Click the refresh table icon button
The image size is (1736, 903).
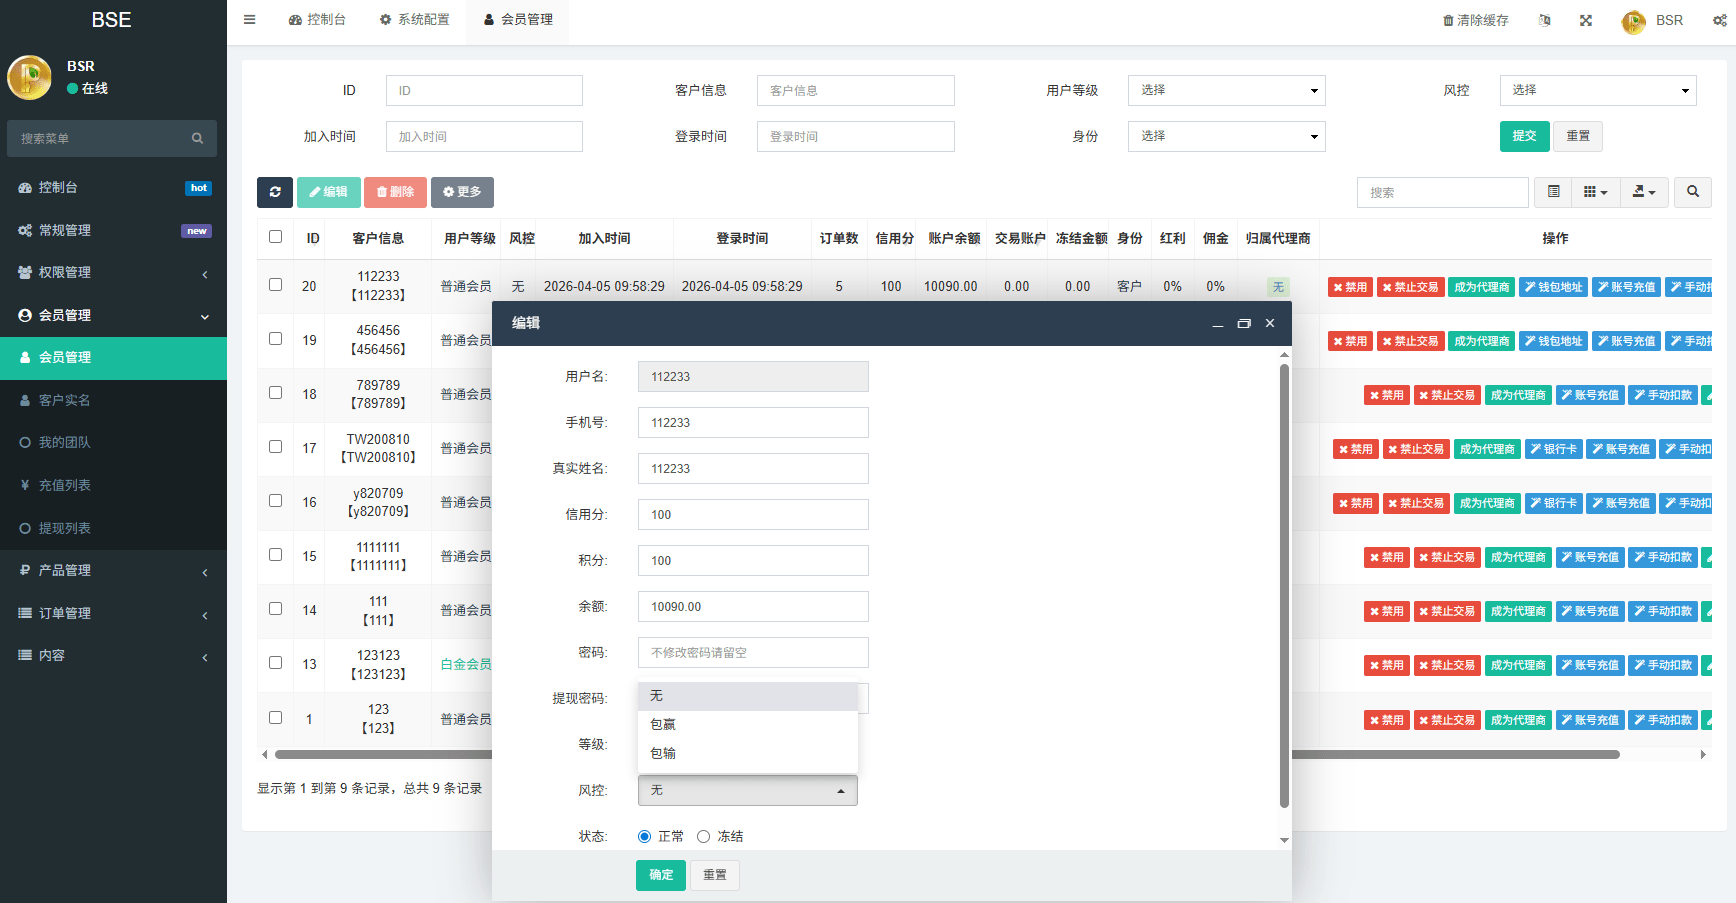point(275,192)
